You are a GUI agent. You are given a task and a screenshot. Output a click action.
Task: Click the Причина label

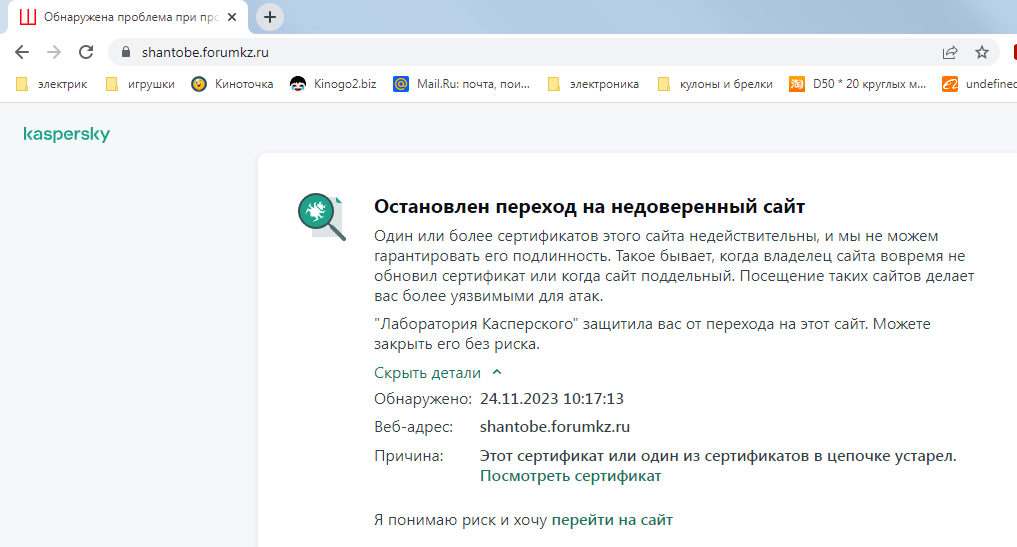click(409, 456)
